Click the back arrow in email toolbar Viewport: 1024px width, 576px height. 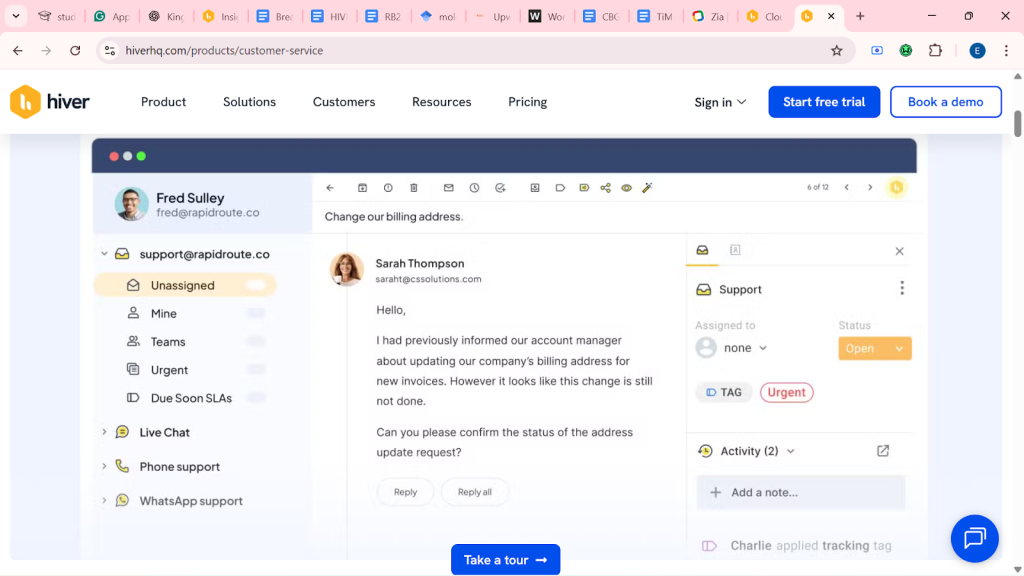click(x=330, y=188)
